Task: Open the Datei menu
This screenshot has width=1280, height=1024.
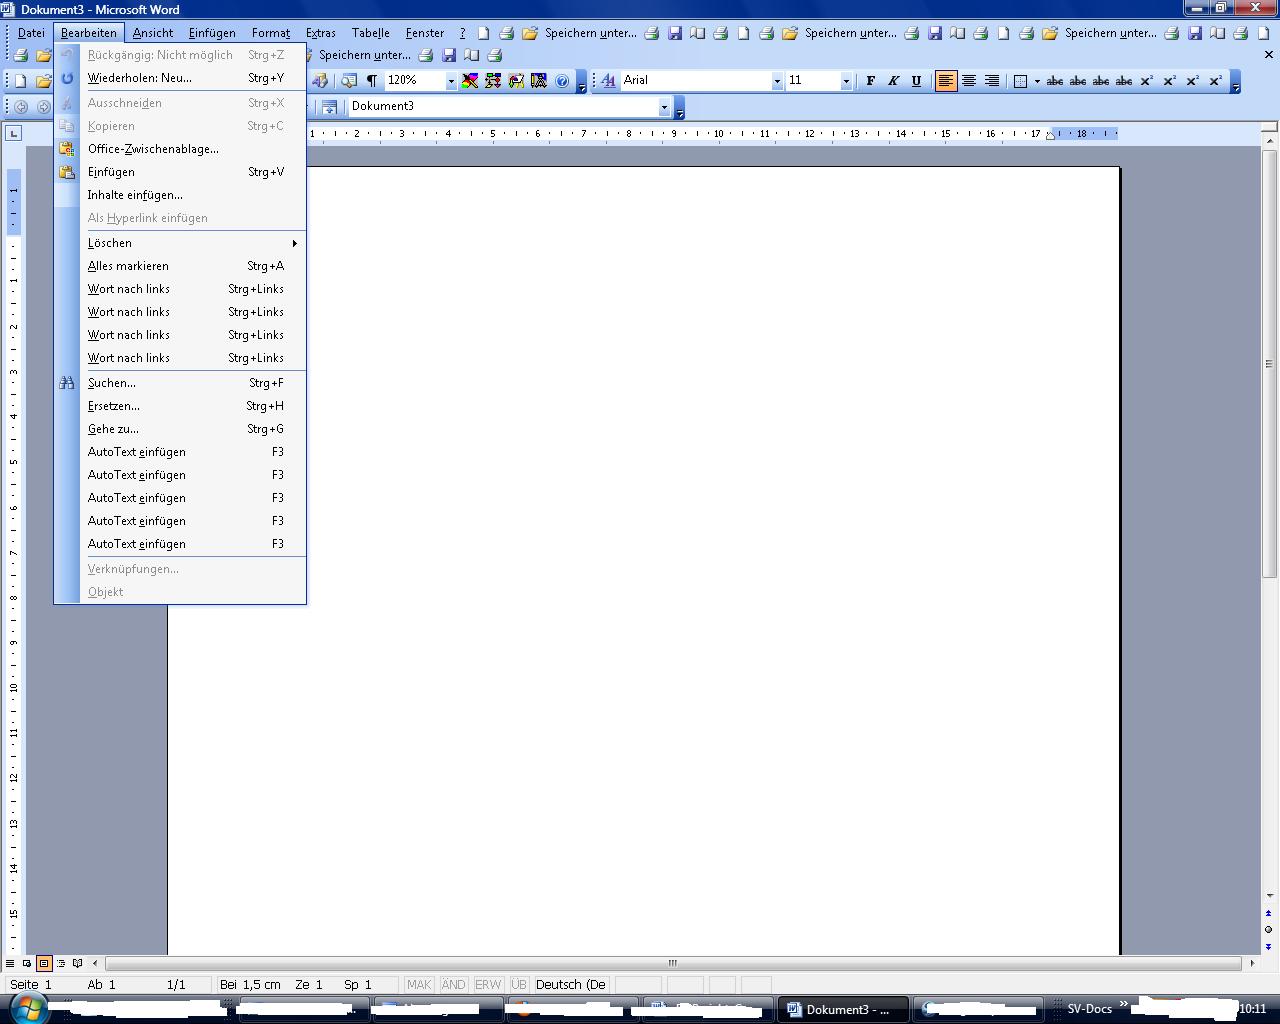Action: point(31,33)
